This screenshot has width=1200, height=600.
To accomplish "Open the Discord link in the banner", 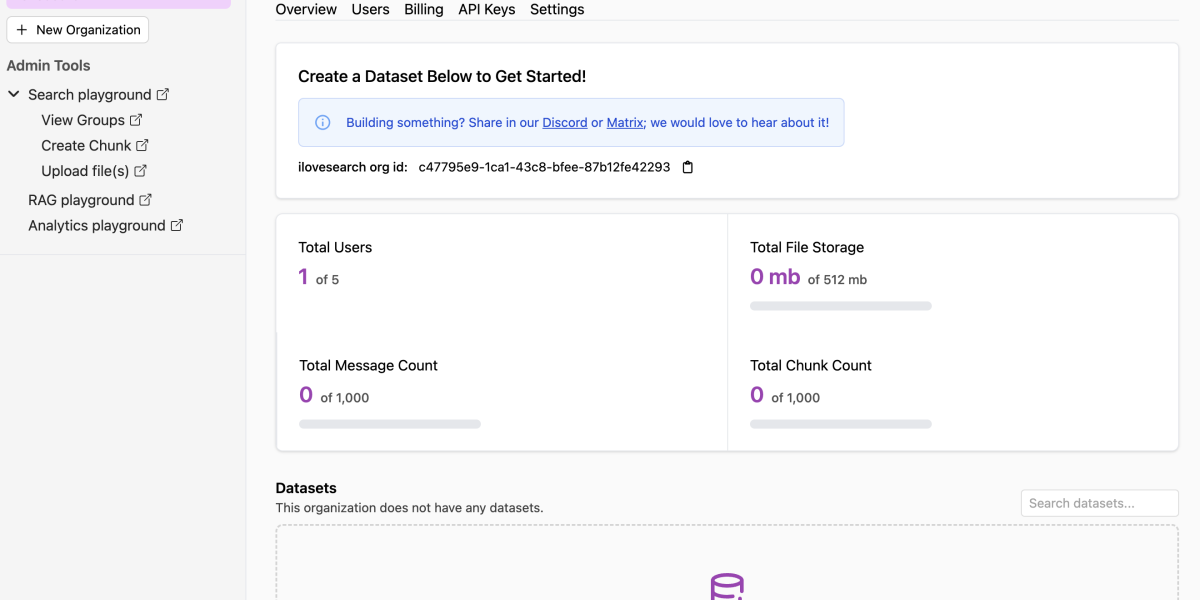I will point(565,123).
